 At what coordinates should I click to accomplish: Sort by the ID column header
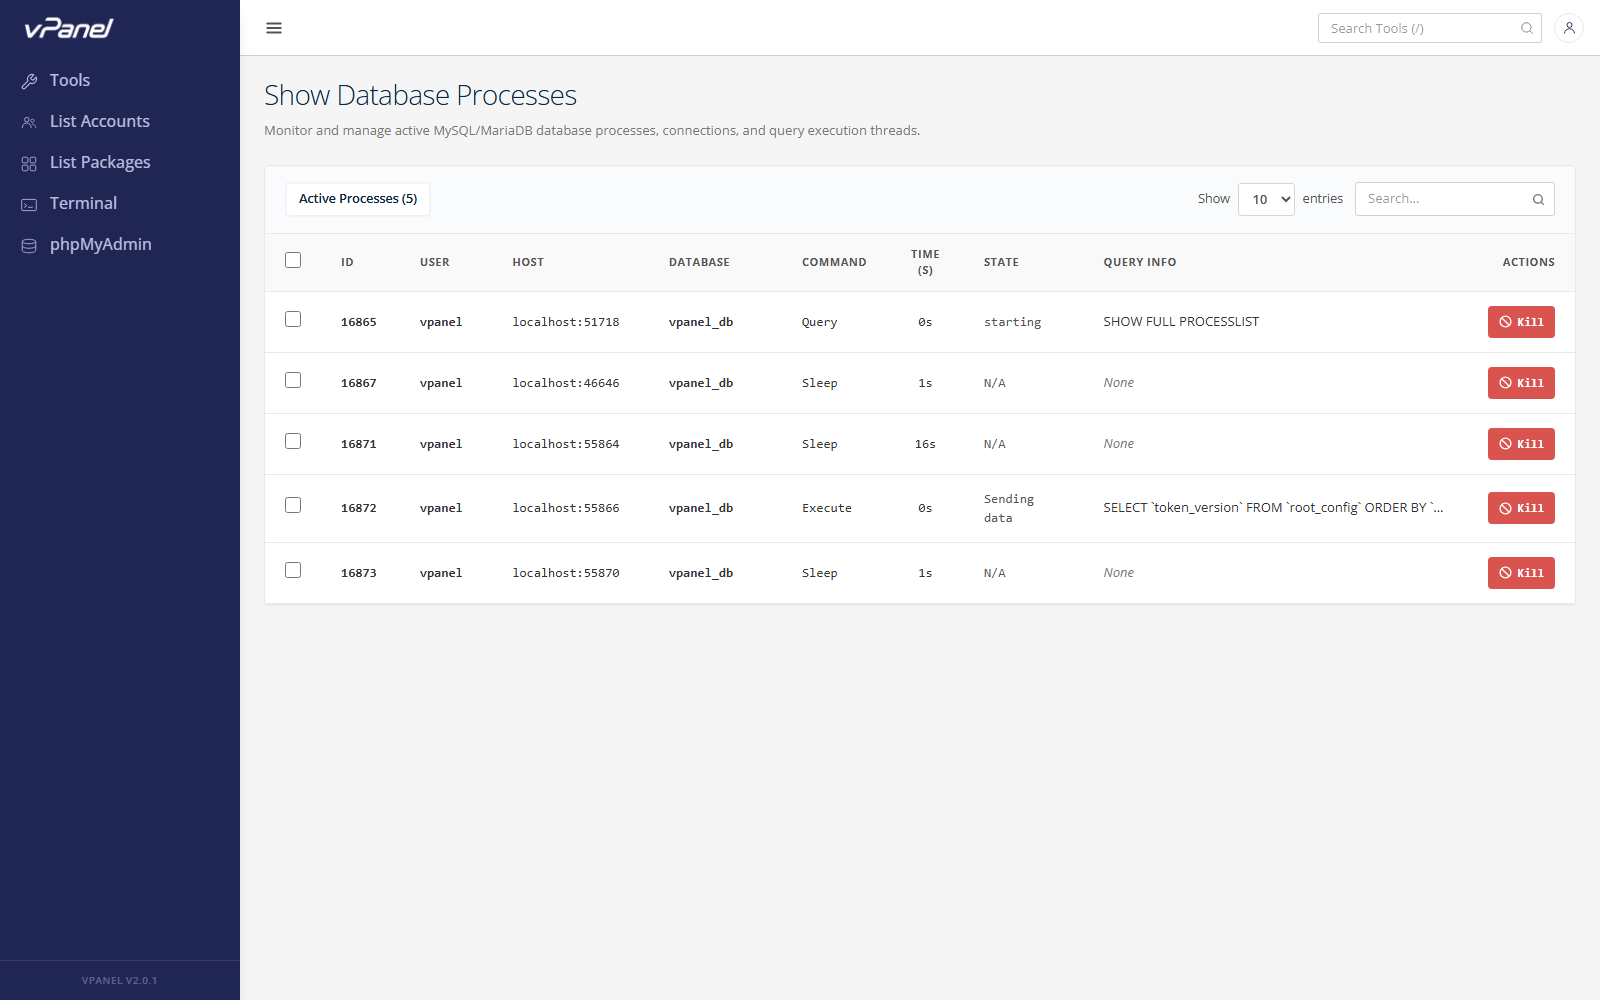click(x=347, y=262)
